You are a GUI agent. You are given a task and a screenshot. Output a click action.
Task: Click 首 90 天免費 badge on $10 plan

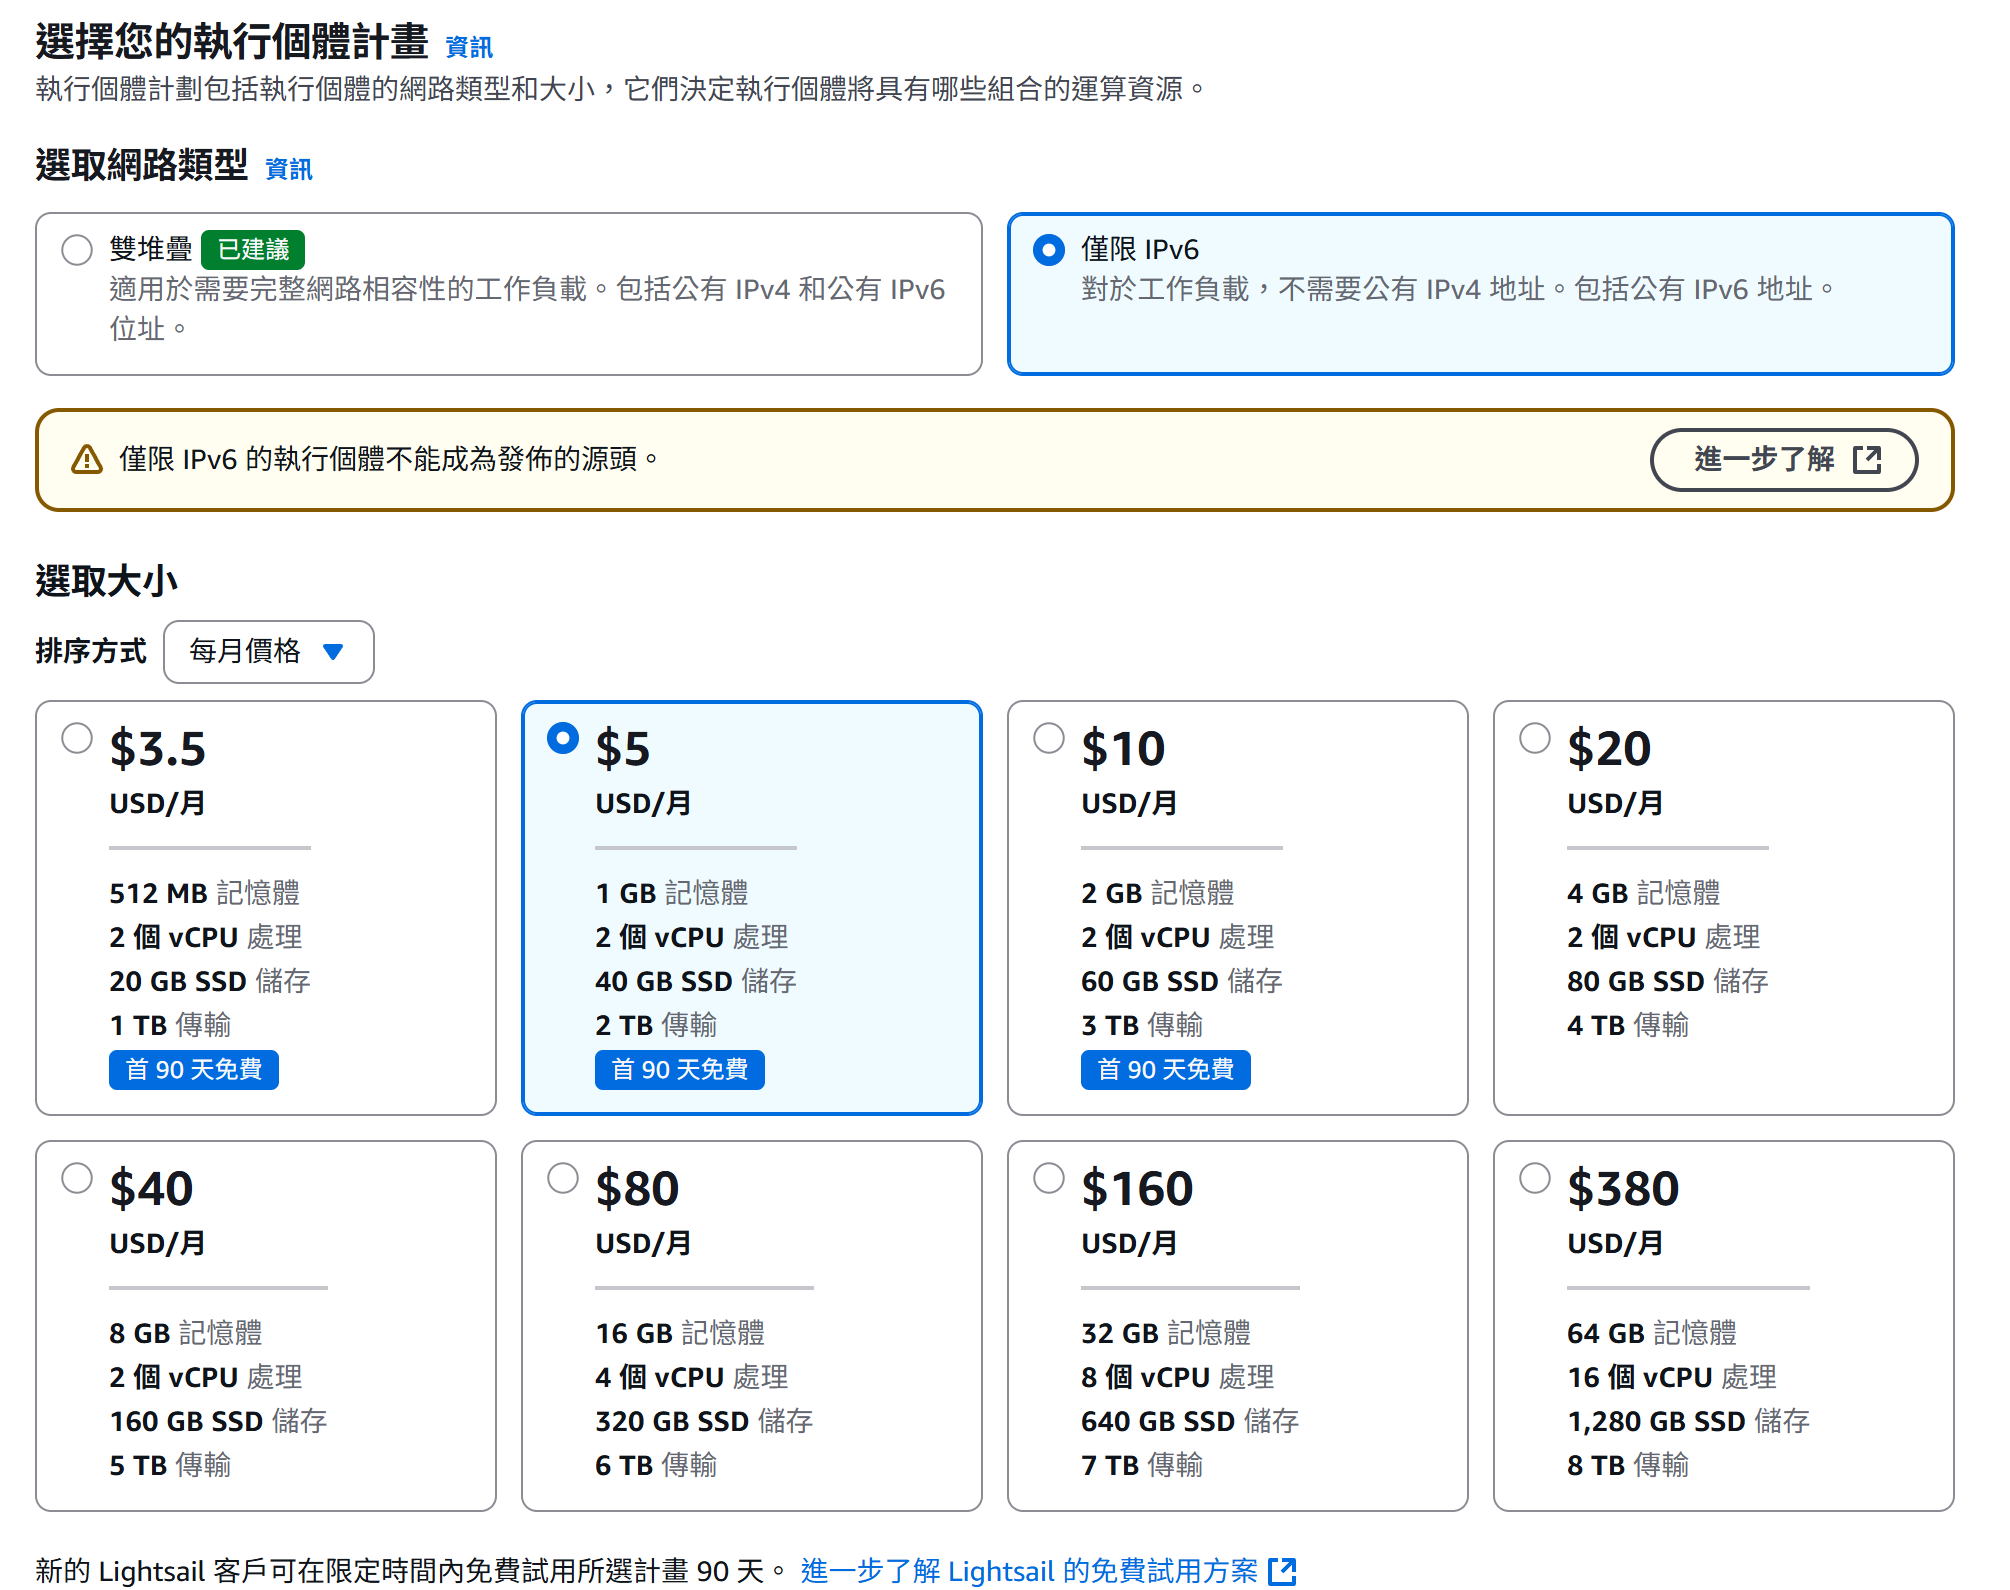(x=1165, y=1070)
